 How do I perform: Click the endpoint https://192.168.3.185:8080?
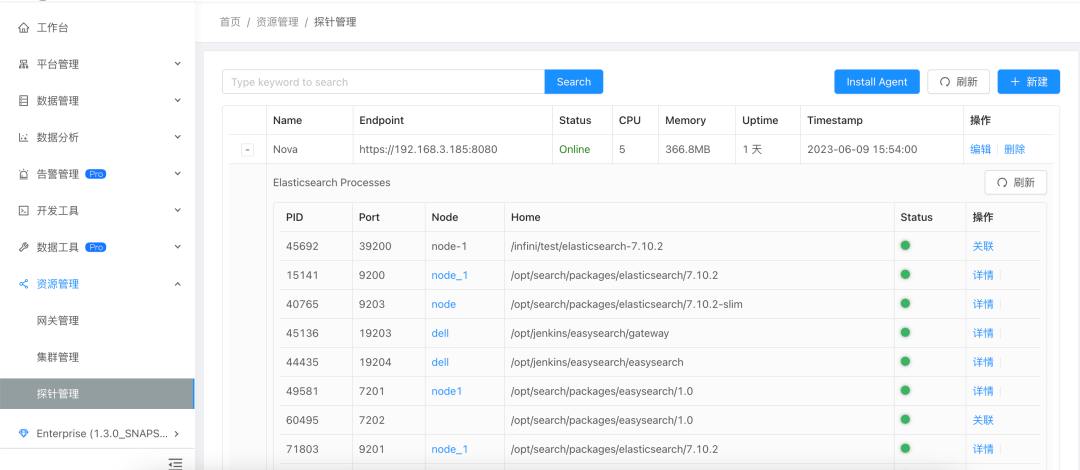tap(428, 149)
